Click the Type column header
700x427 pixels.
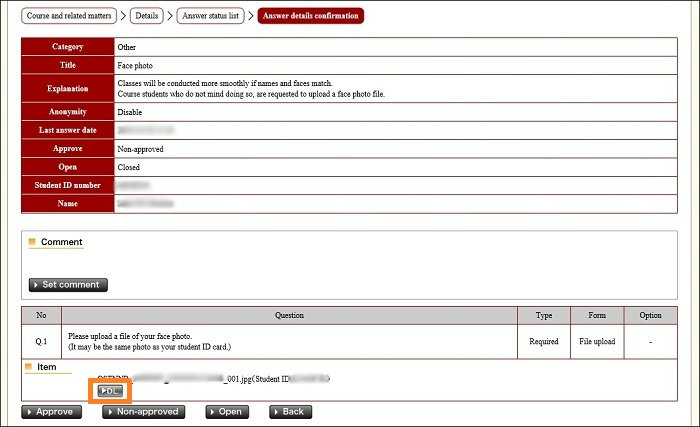544,315
